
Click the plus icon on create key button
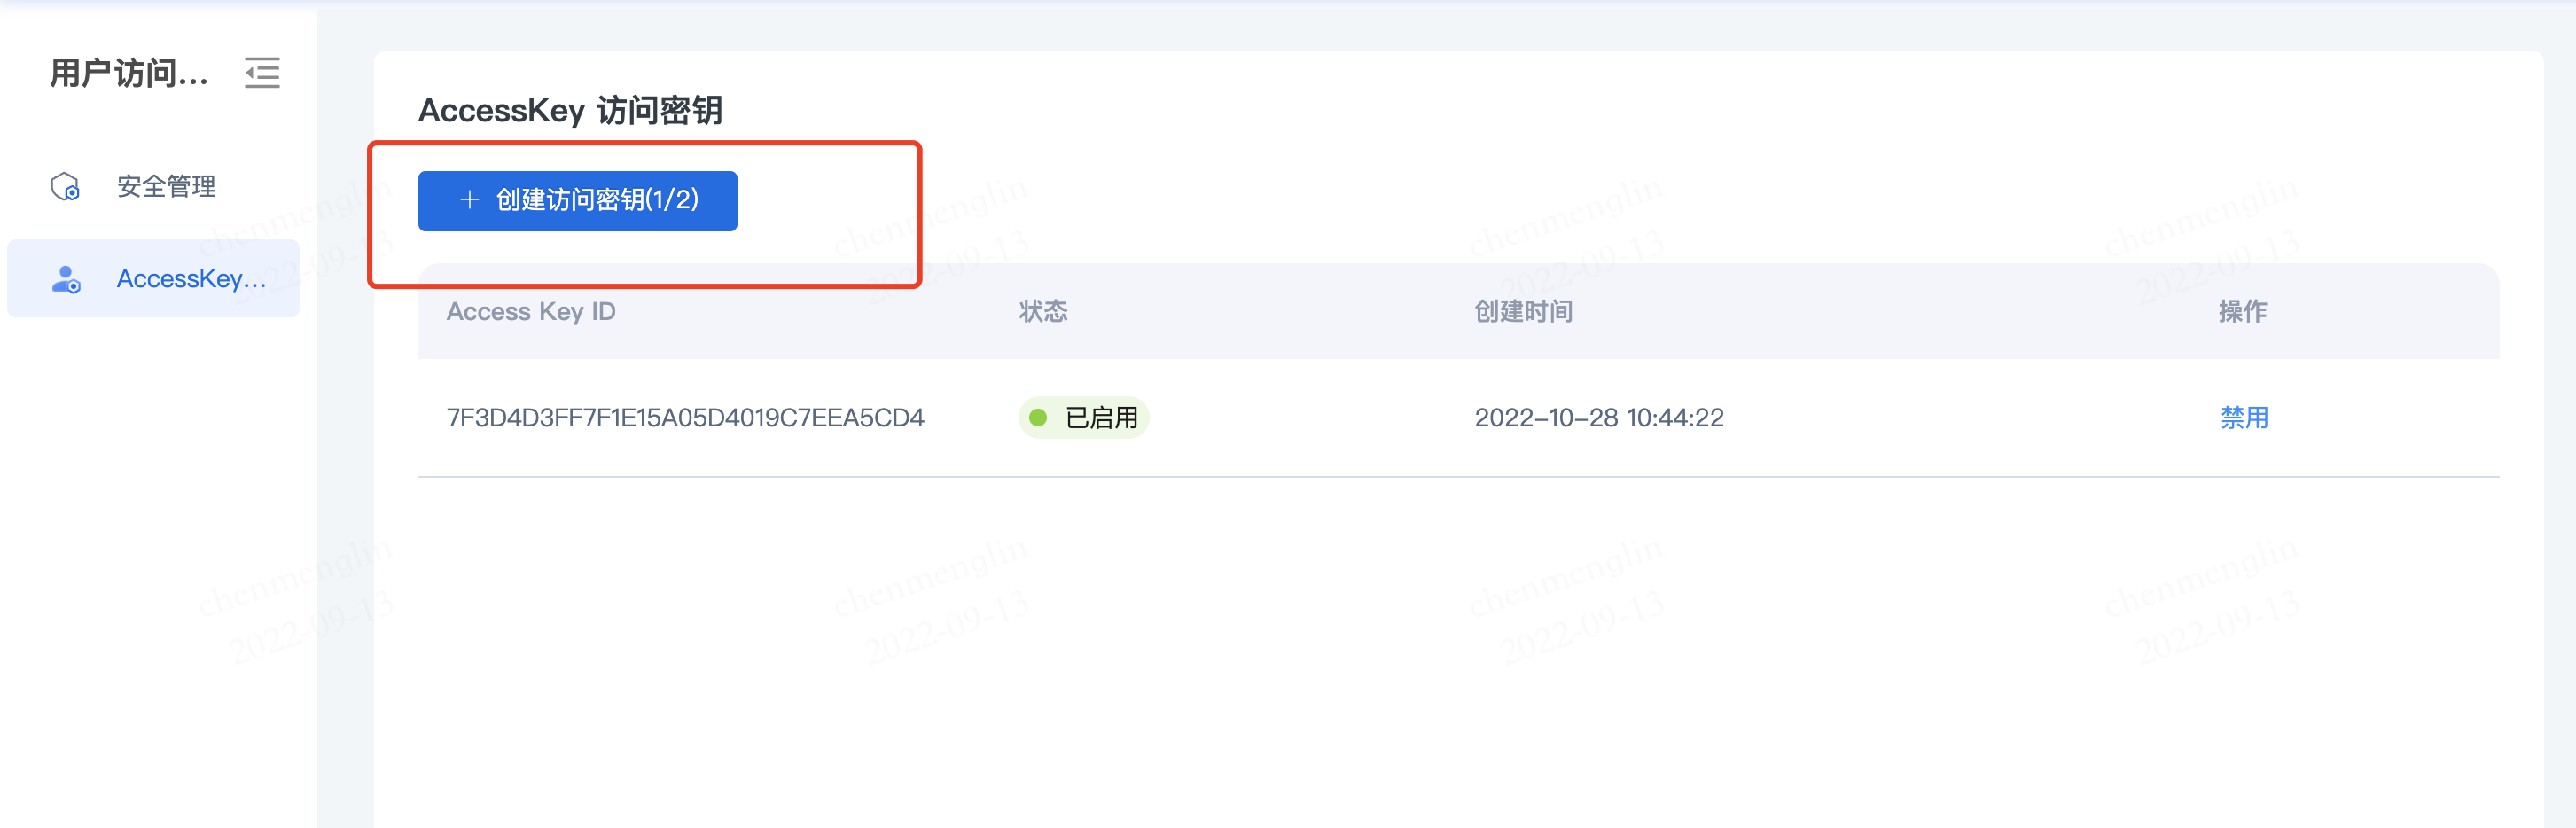click(x=469, y=200)
